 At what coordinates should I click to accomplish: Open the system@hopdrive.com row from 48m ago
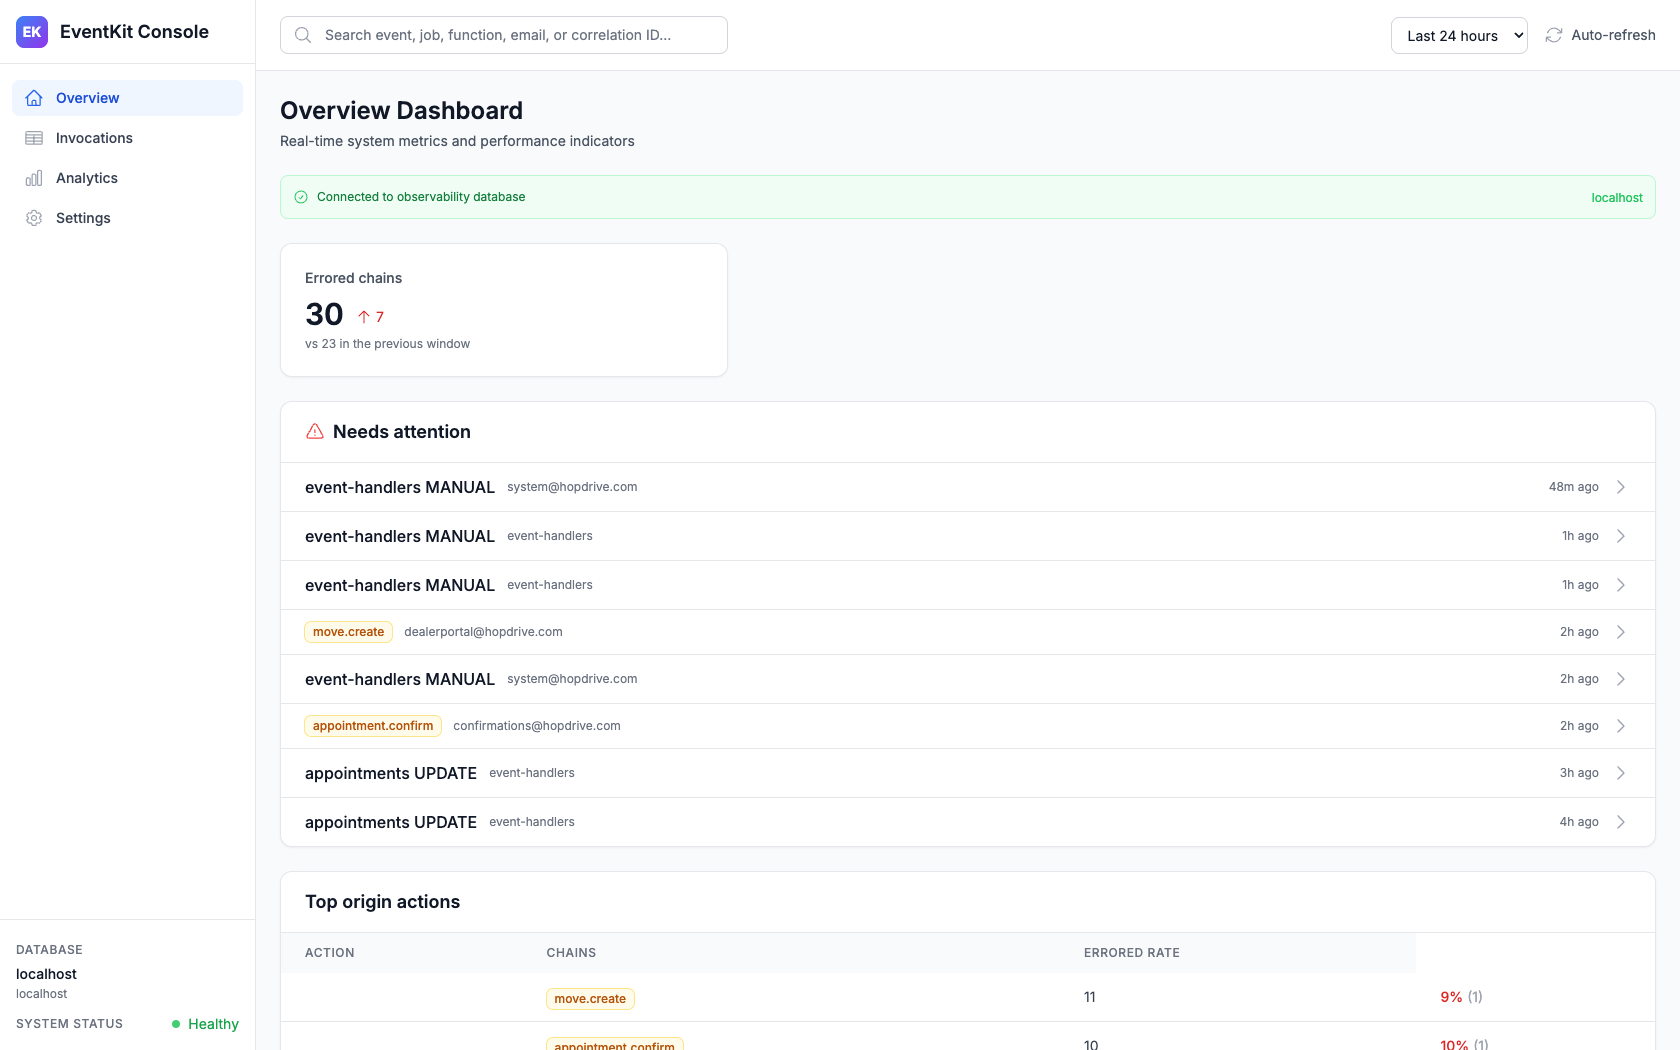click(967, 487)
